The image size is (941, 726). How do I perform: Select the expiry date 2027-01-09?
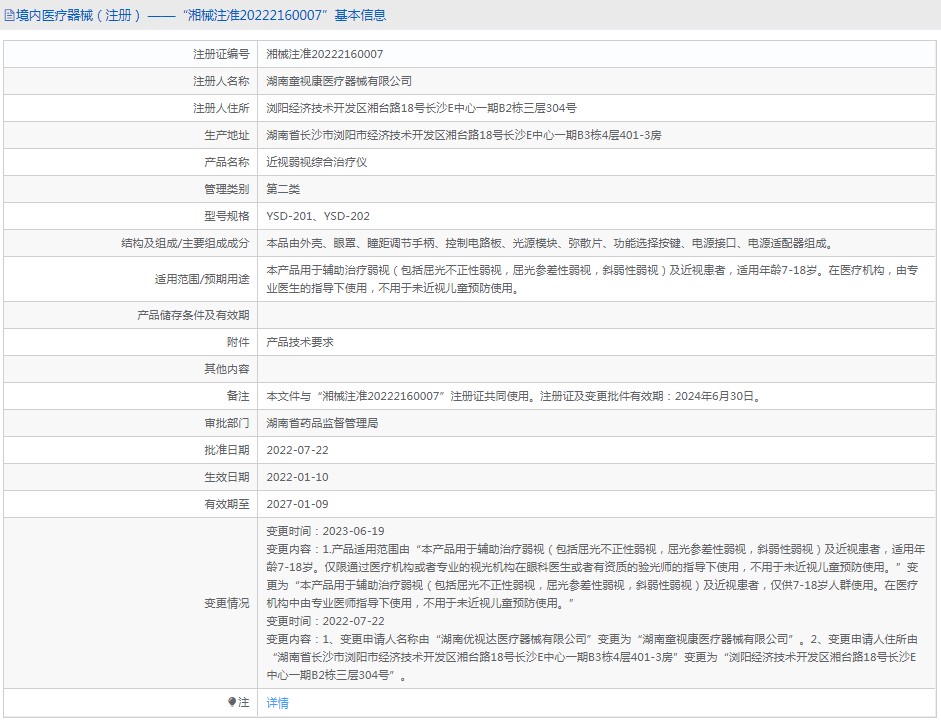click(297, 504)
